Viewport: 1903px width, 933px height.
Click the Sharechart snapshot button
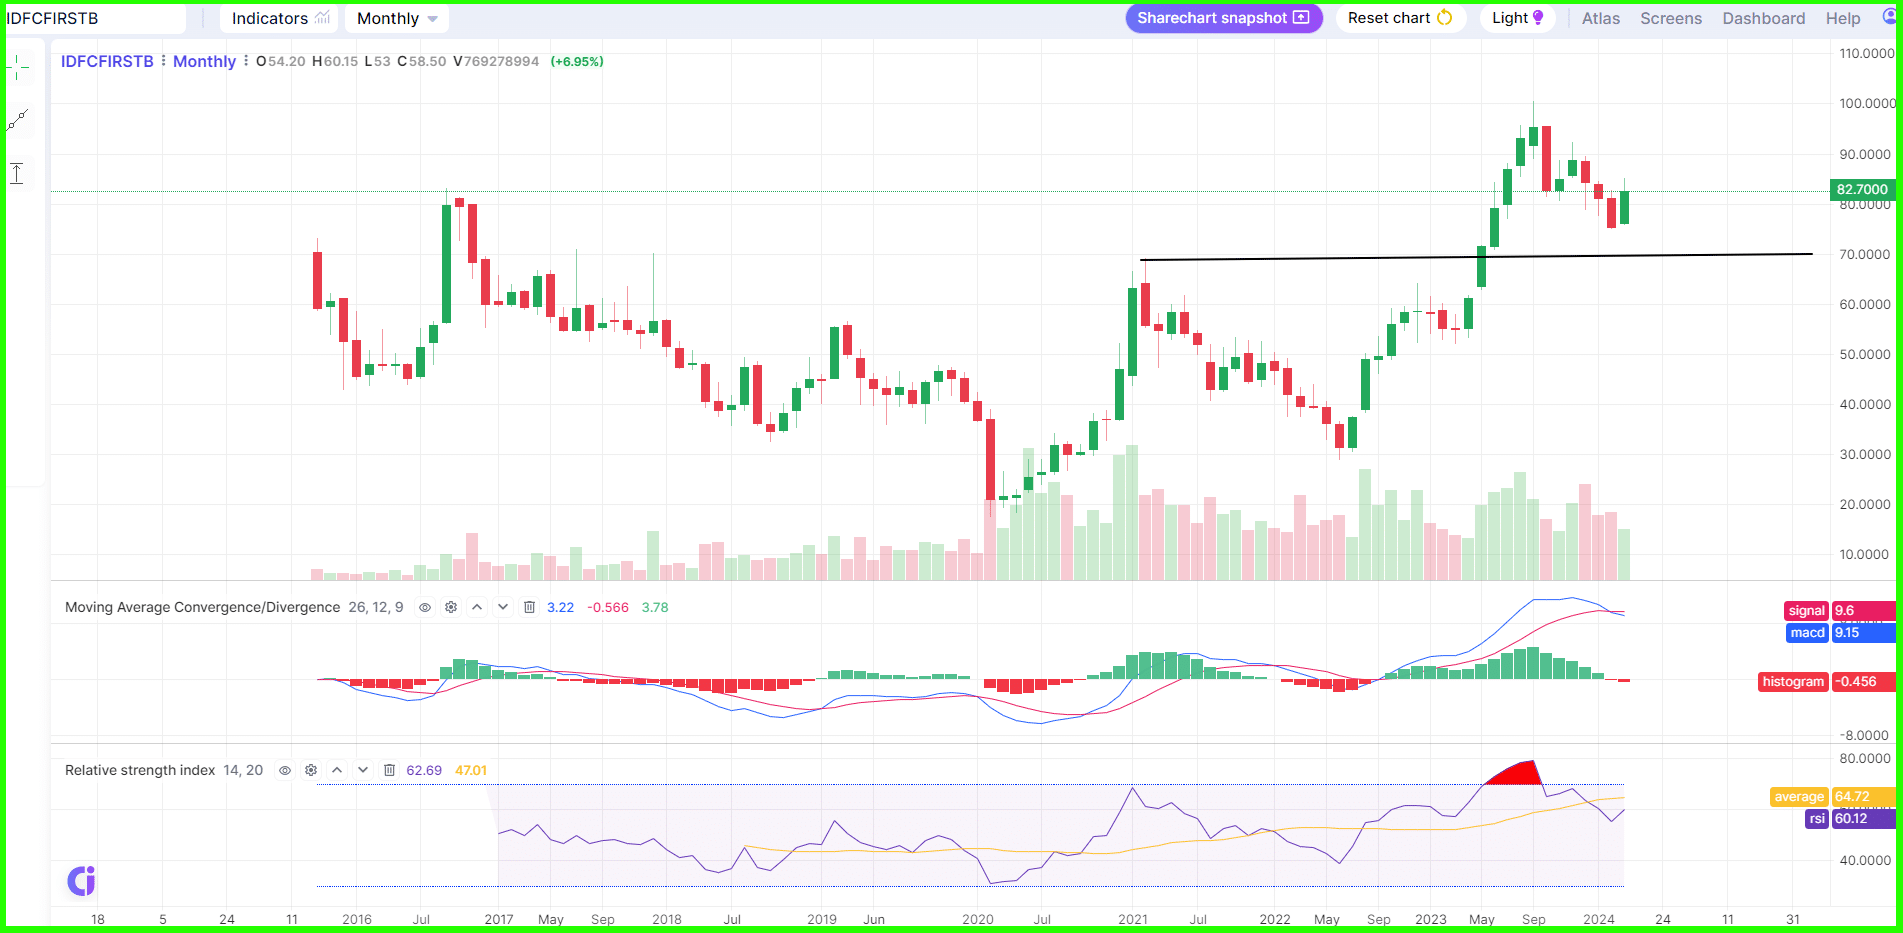(1223, 18)
